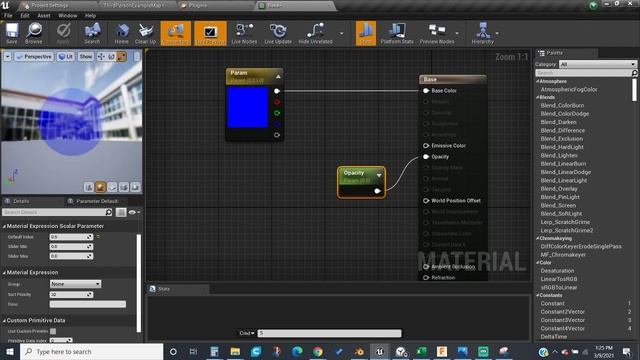Click the Perspective view mode button

click(34, 57)
